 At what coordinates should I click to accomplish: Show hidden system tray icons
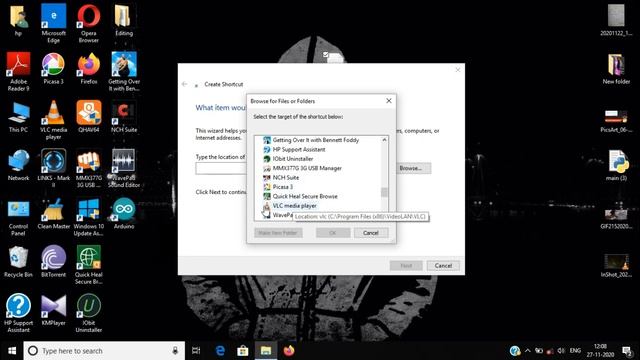(x=527, y=351)
